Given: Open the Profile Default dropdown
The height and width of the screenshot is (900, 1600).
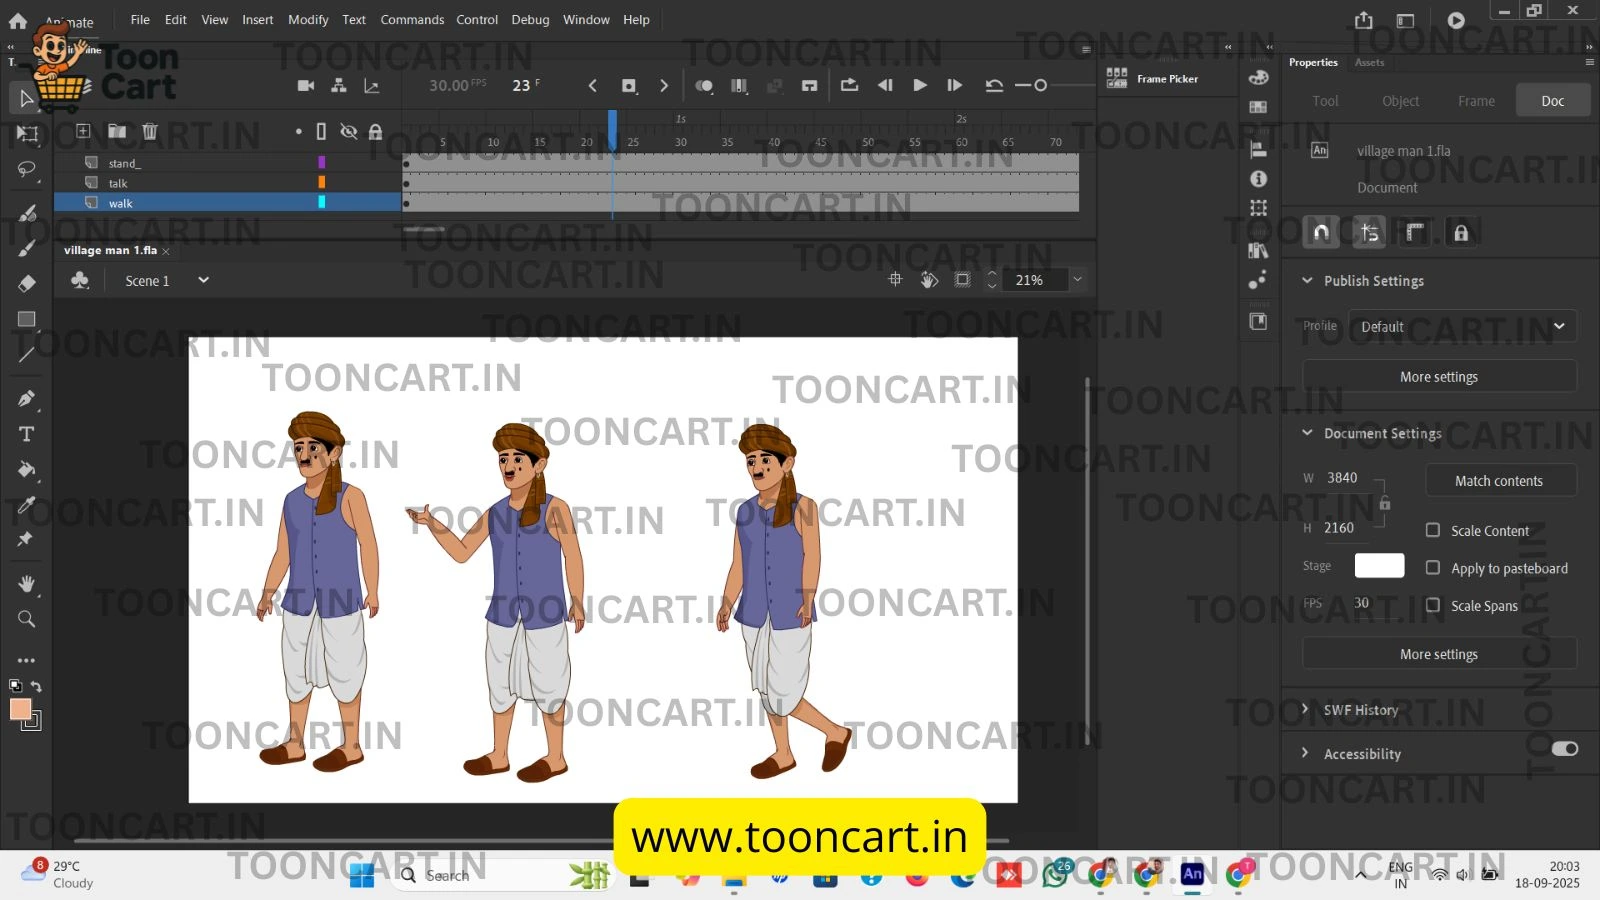Looking at the screenshot, I should (x=1462, y=327).
